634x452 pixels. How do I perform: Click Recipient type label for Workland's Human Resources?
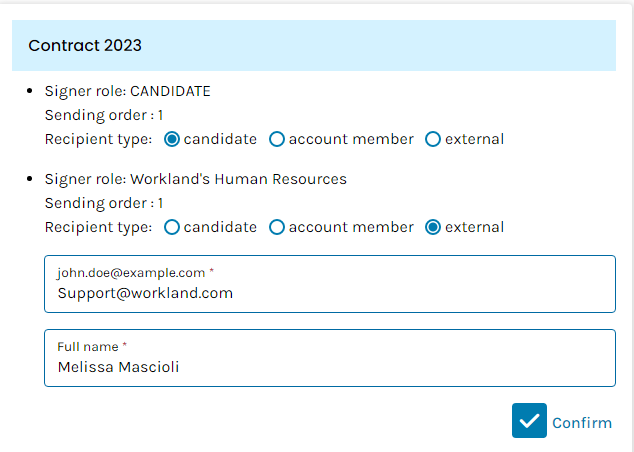point(98,227)
